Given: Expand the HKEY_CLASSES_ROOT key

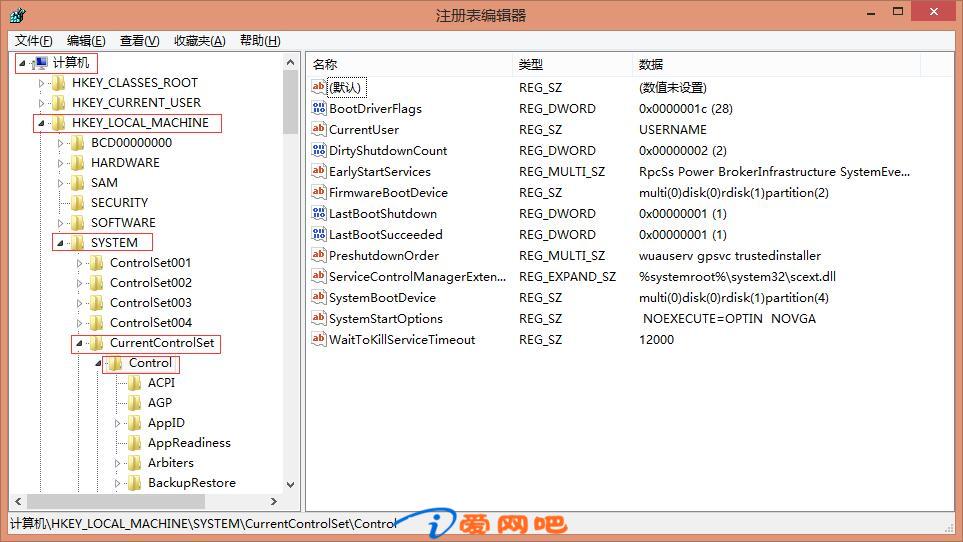Looking at the screenshot, I should pos(41,83).
